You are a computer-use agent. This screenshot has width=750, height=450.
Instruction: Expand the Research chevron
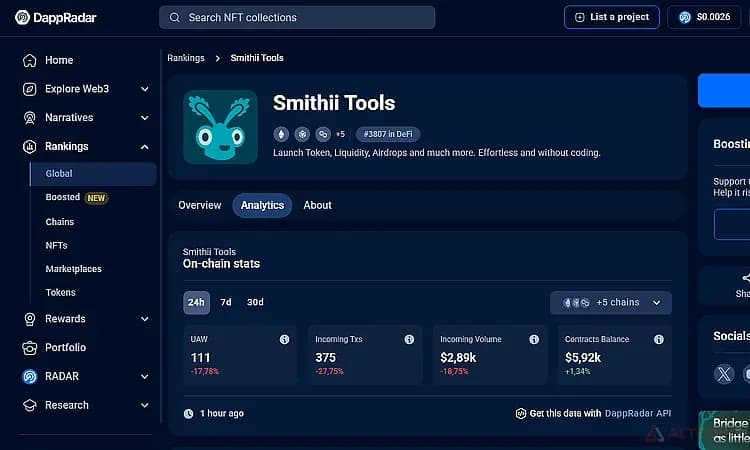point(144,406)
